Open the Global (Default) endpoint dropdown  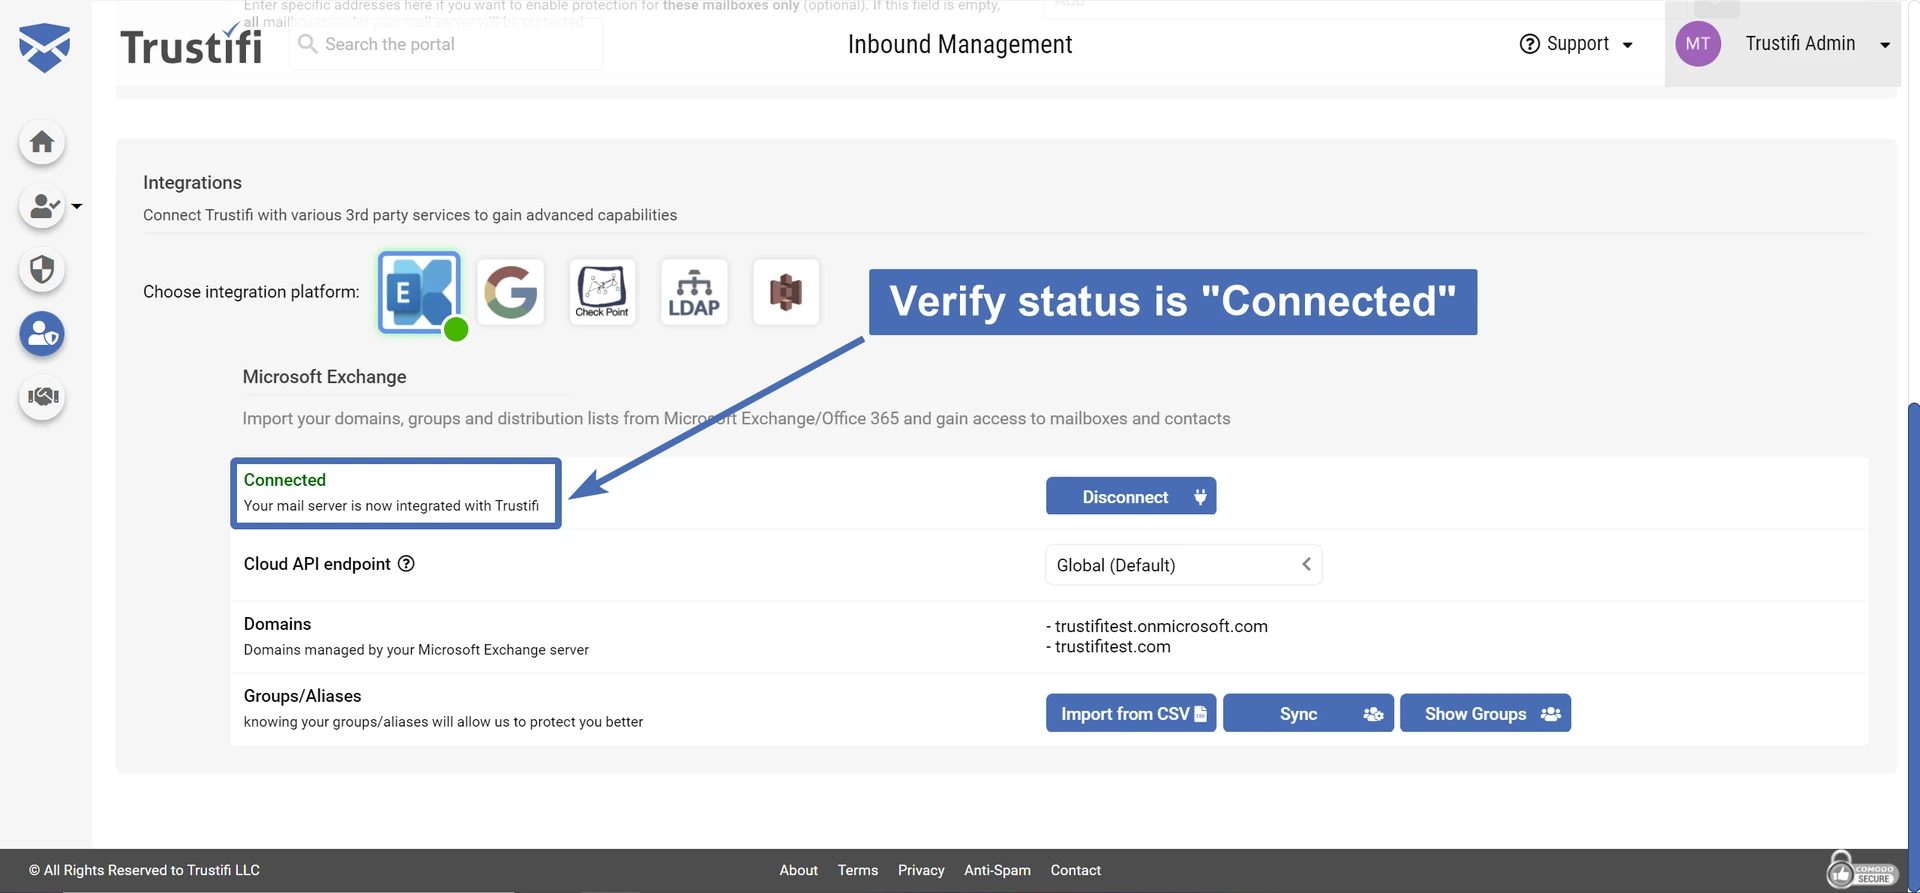1183,565
